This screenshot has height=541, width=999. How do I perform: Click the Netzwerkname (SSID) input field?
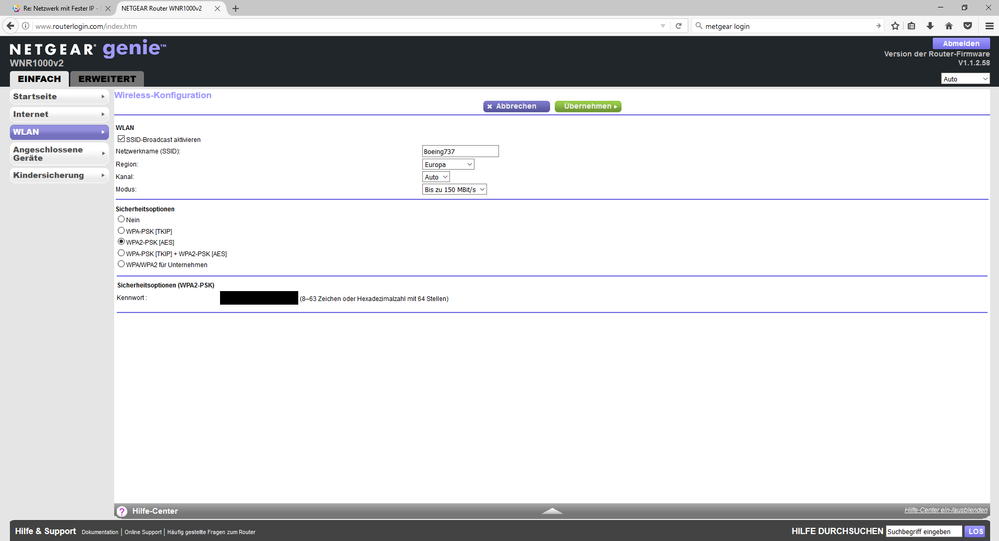tap(460, 151)
